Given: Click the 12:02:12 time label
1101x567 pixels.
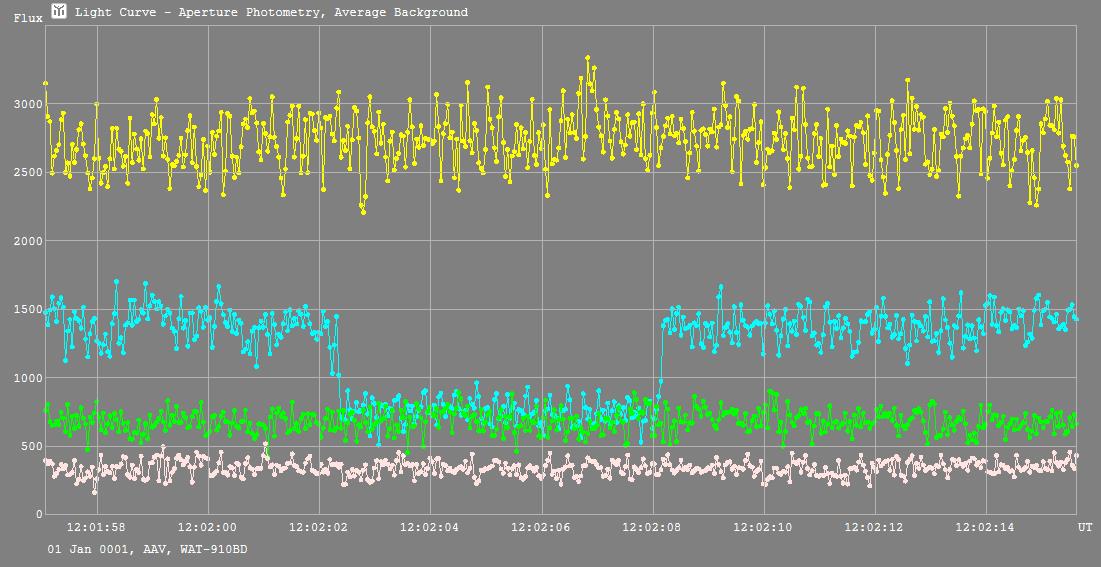Looking at the screenshot, I should (875, 527).
